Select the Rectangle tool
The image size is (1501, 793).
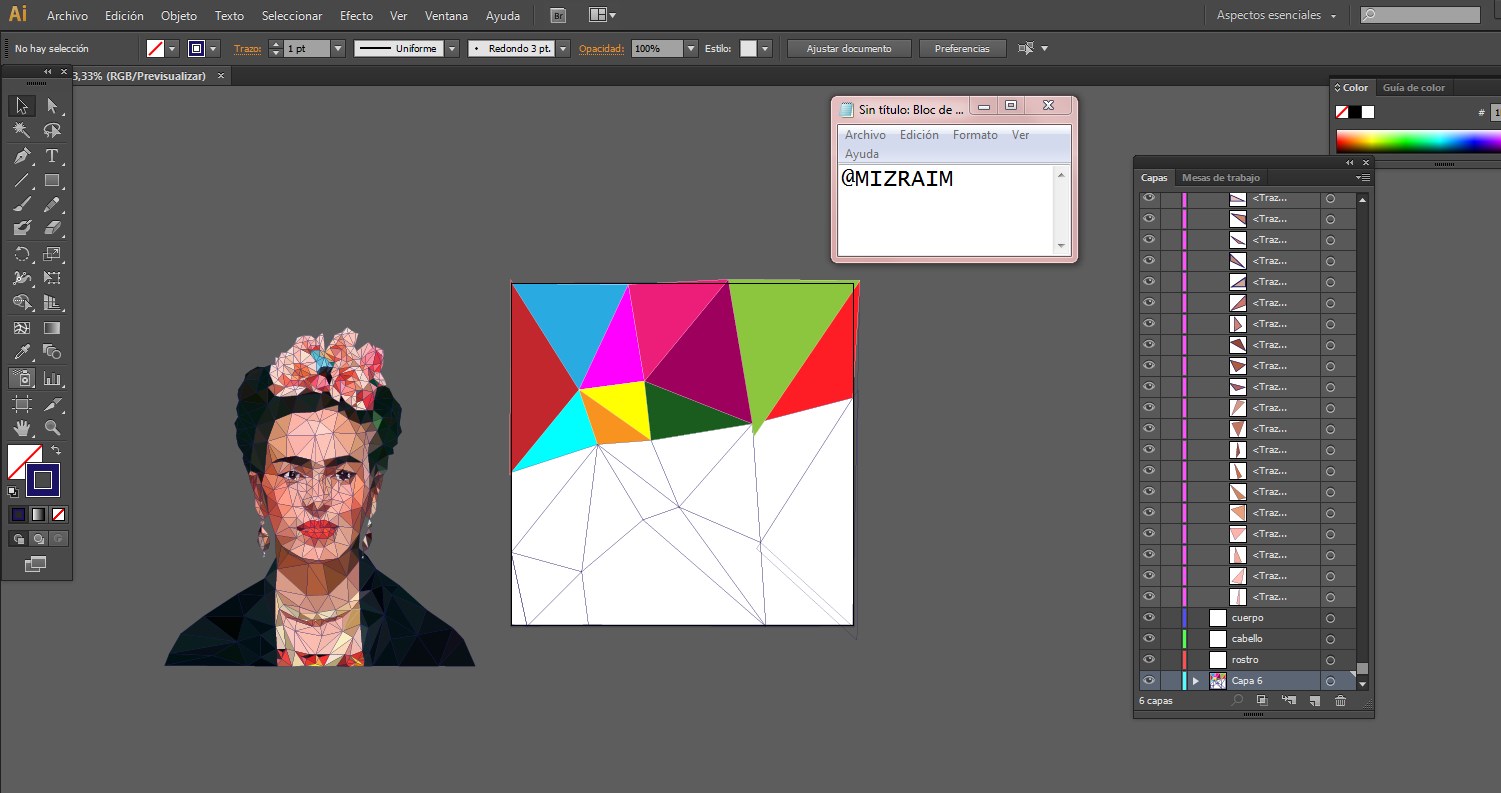coord(52,181)
